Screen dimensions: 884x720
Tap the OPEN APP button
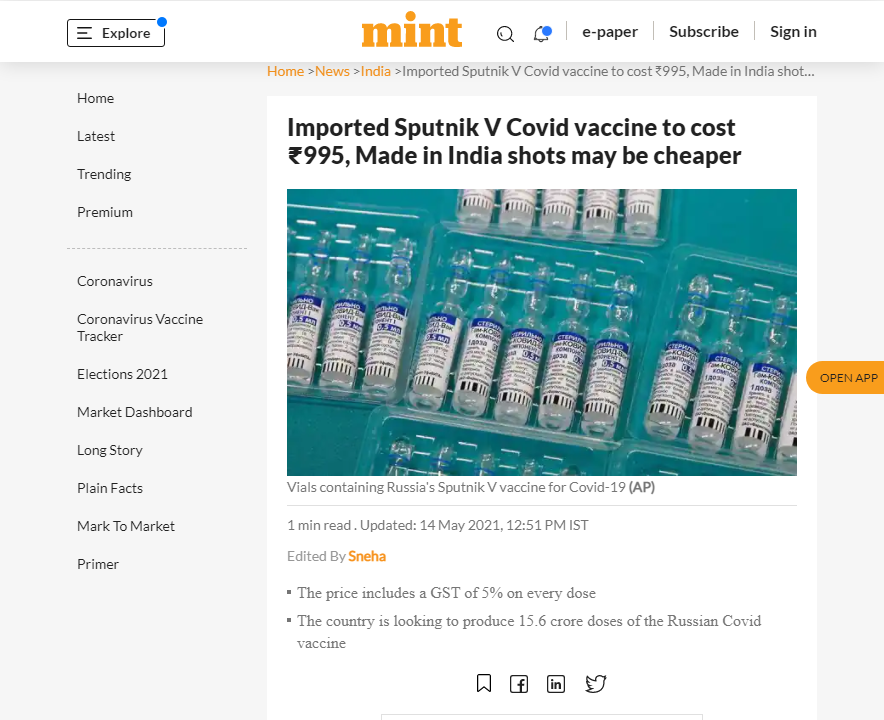848,377
